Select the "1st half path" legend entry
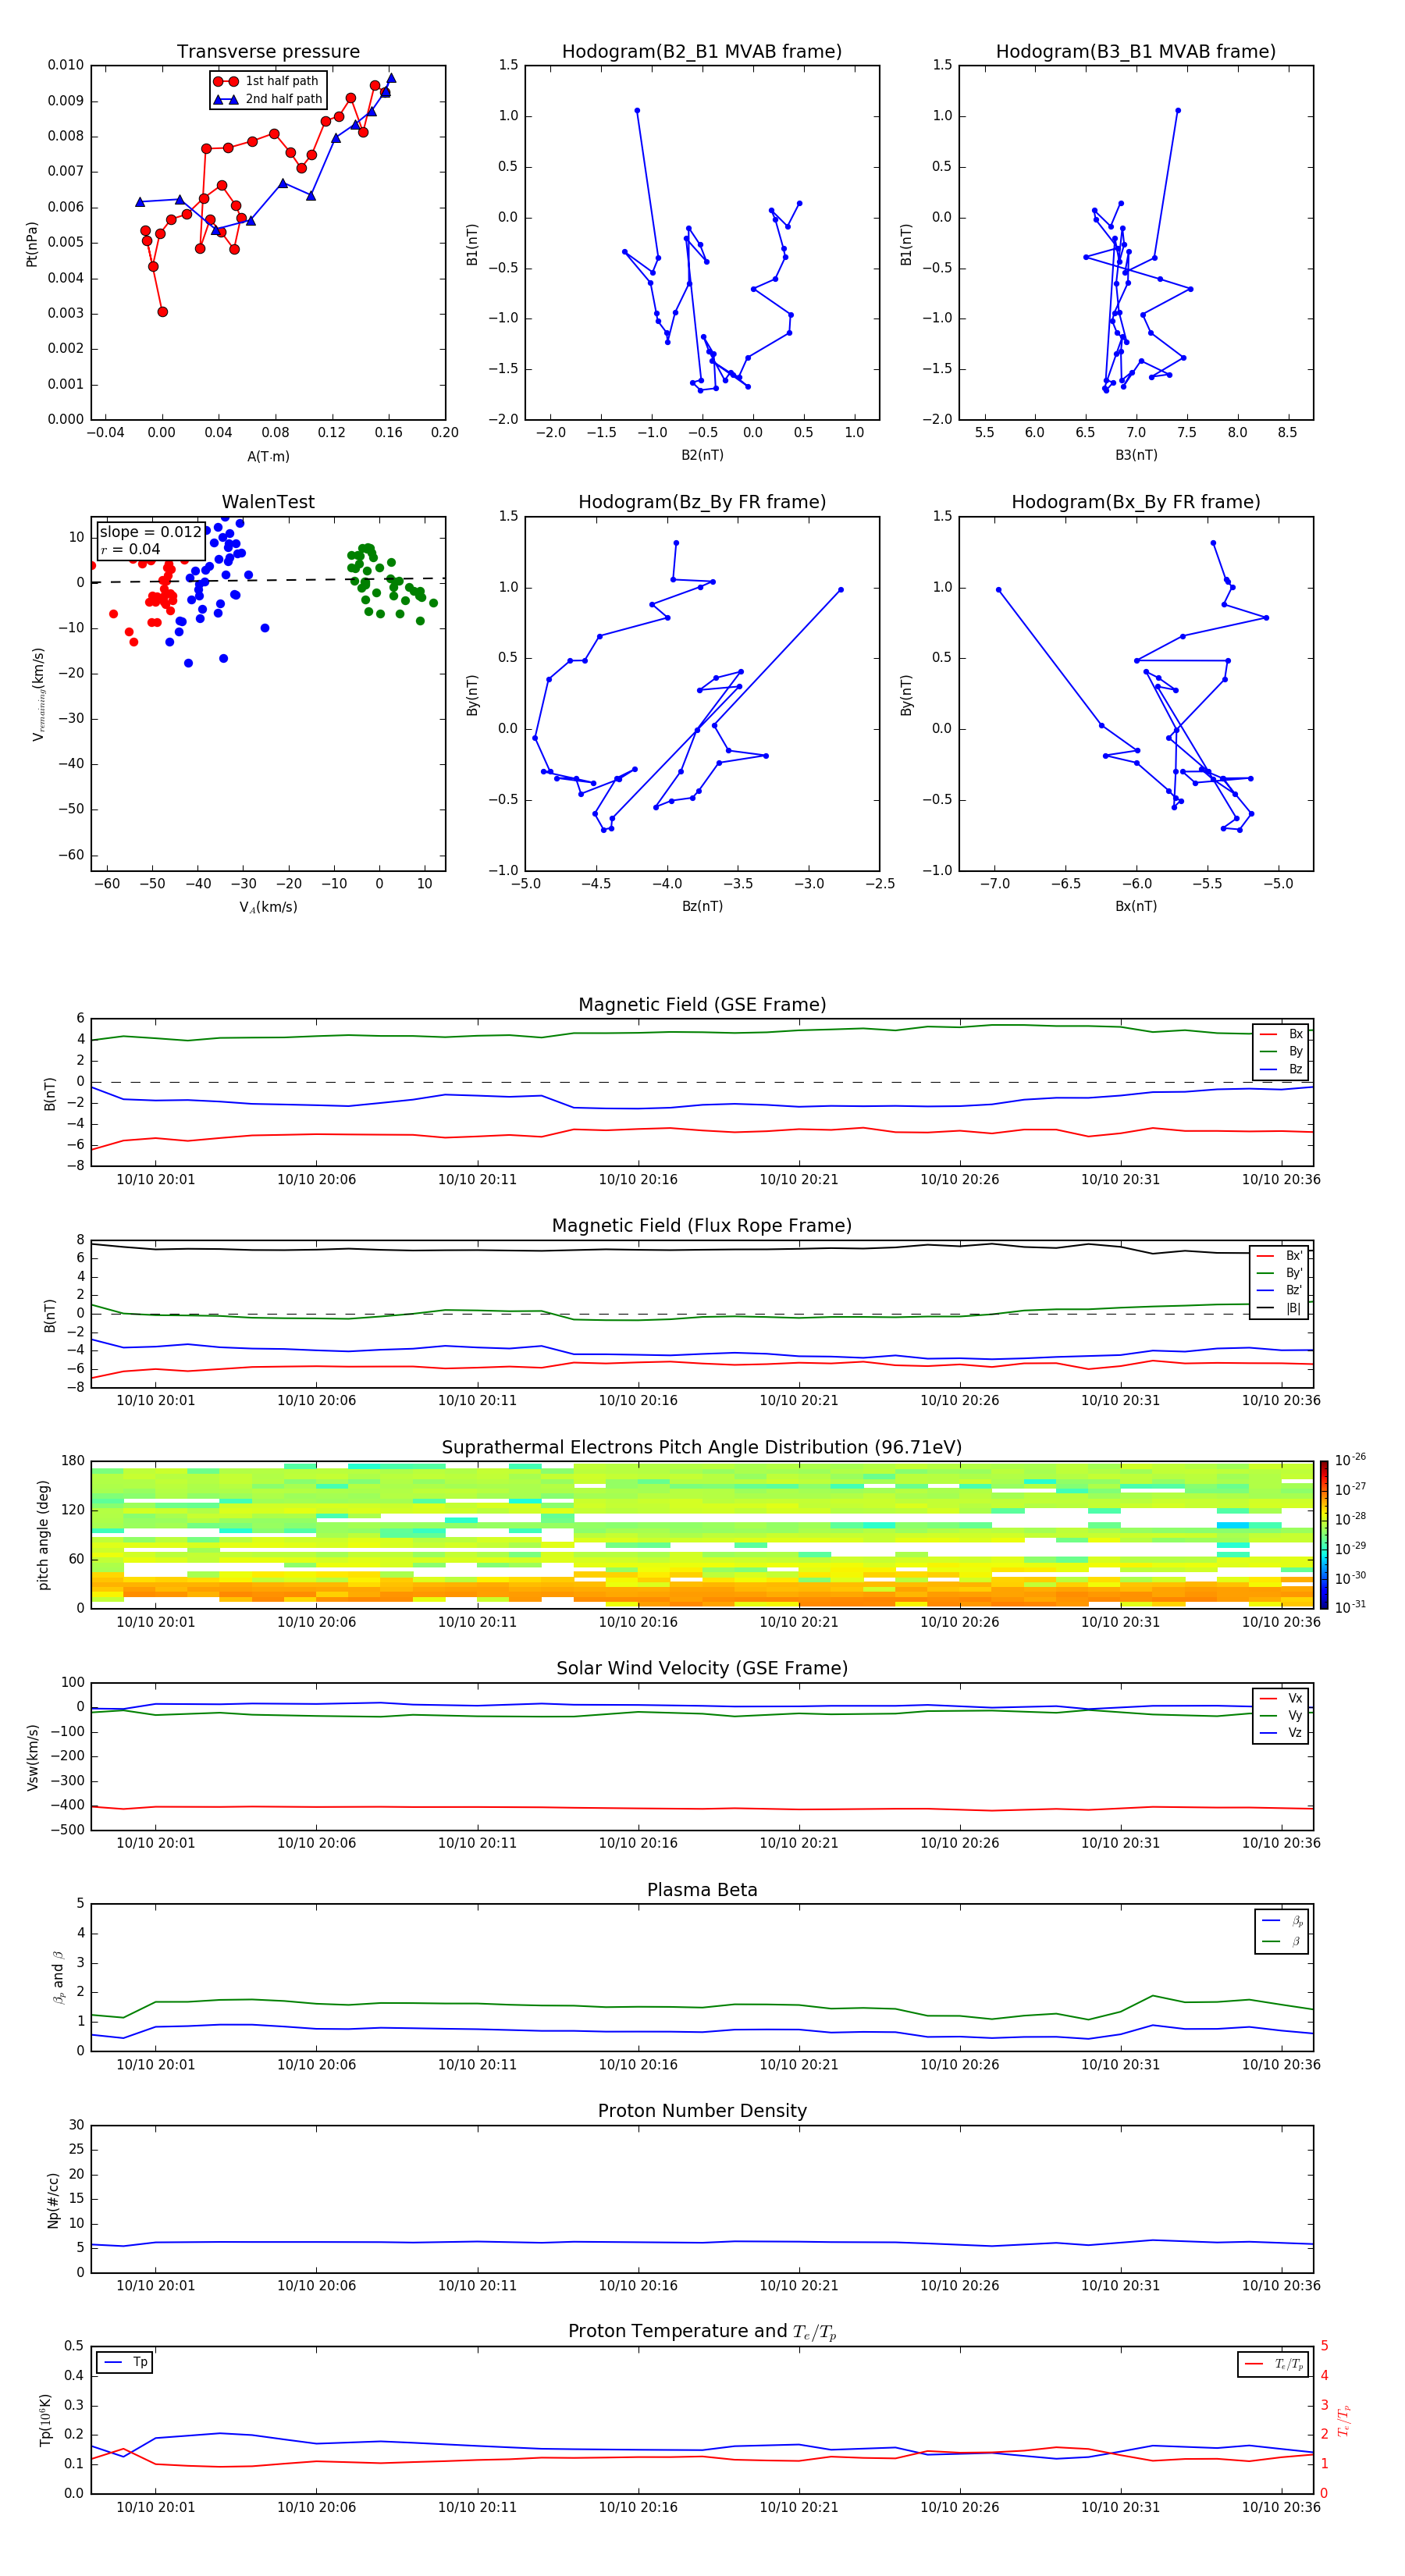Screen dimensions: 1405x2576 tap(268, 81)
